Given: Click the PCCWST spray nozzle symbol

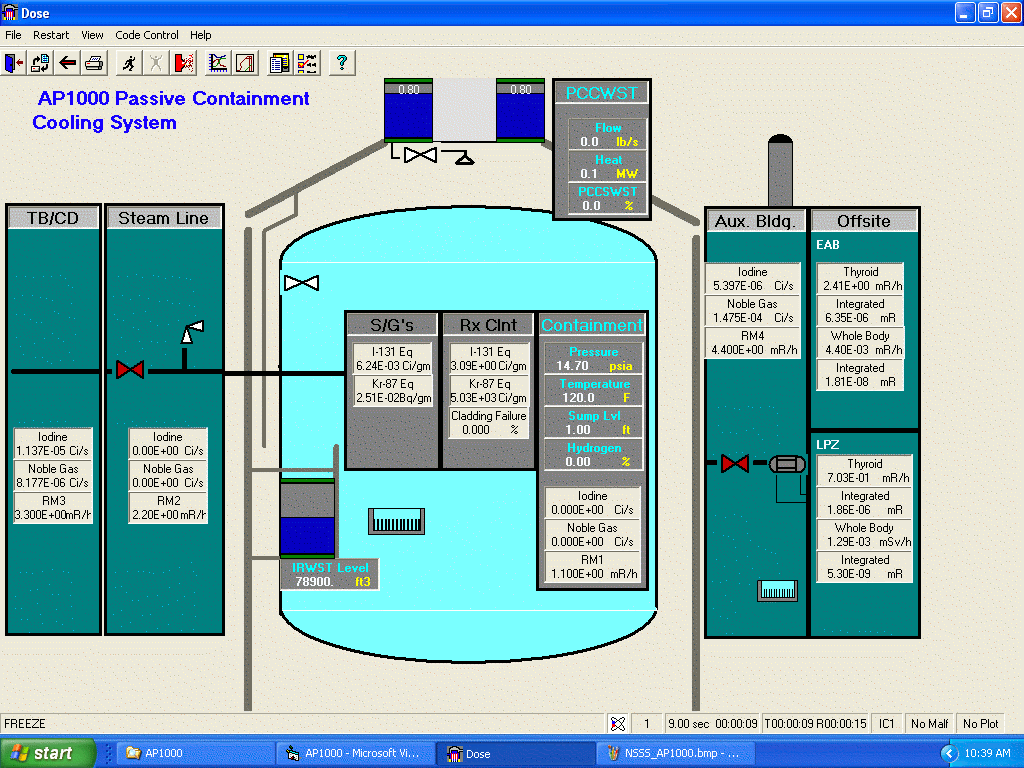Looking at the screenshot, I should click(x=464, y=157).
